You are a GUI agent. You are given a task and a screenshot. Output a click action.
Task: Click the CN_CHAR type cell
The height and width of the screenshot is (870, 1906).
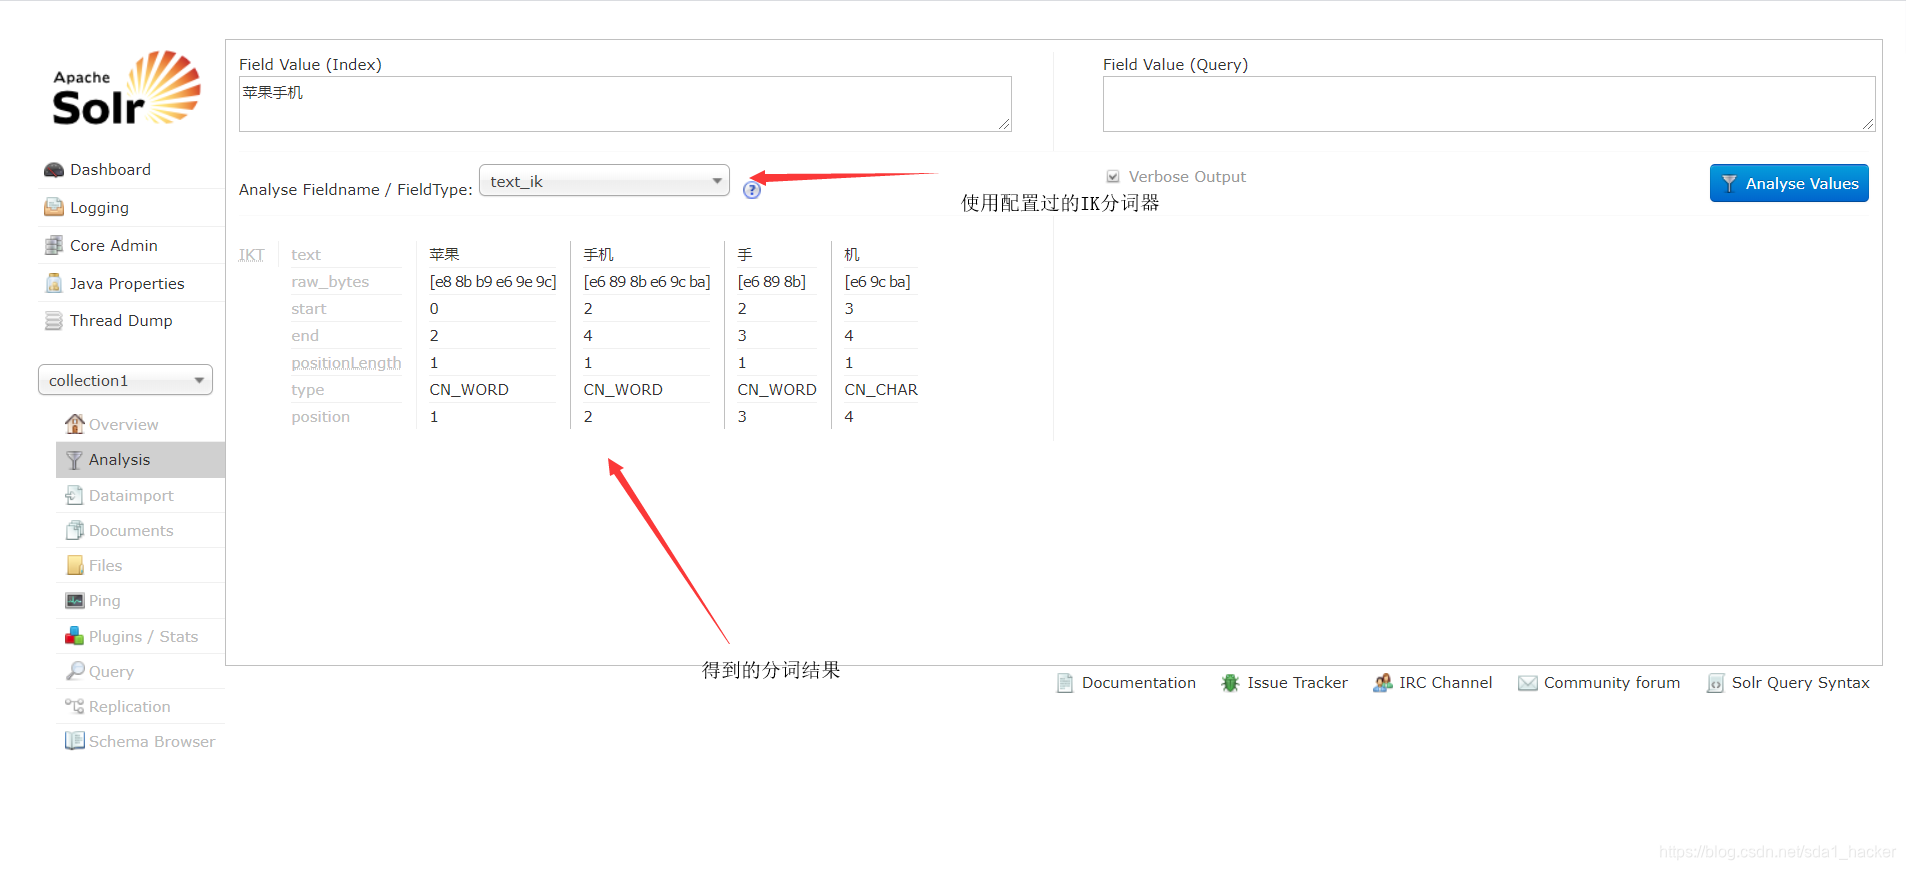[x=881, y=390]
